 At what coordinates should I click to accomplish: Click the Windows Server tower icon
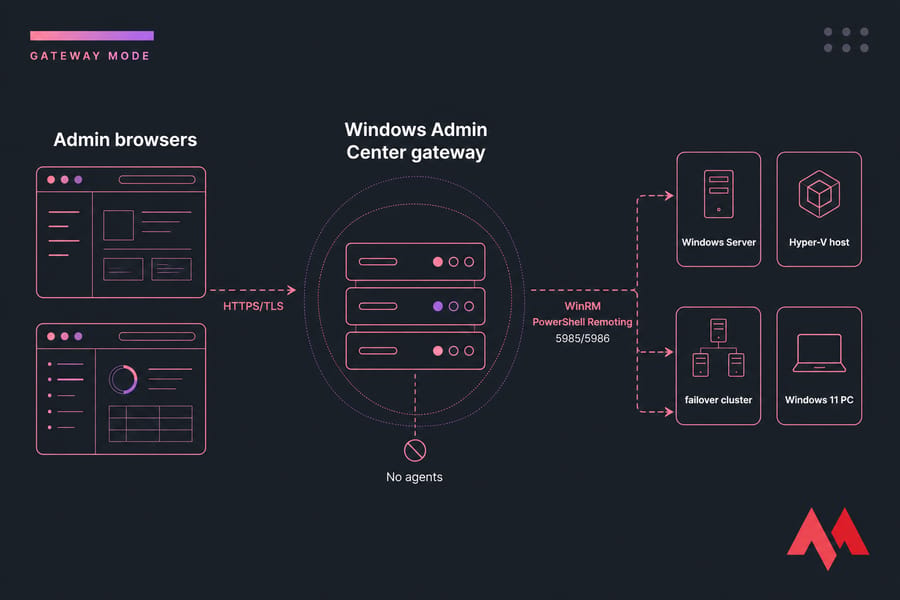tap(719, 193)
